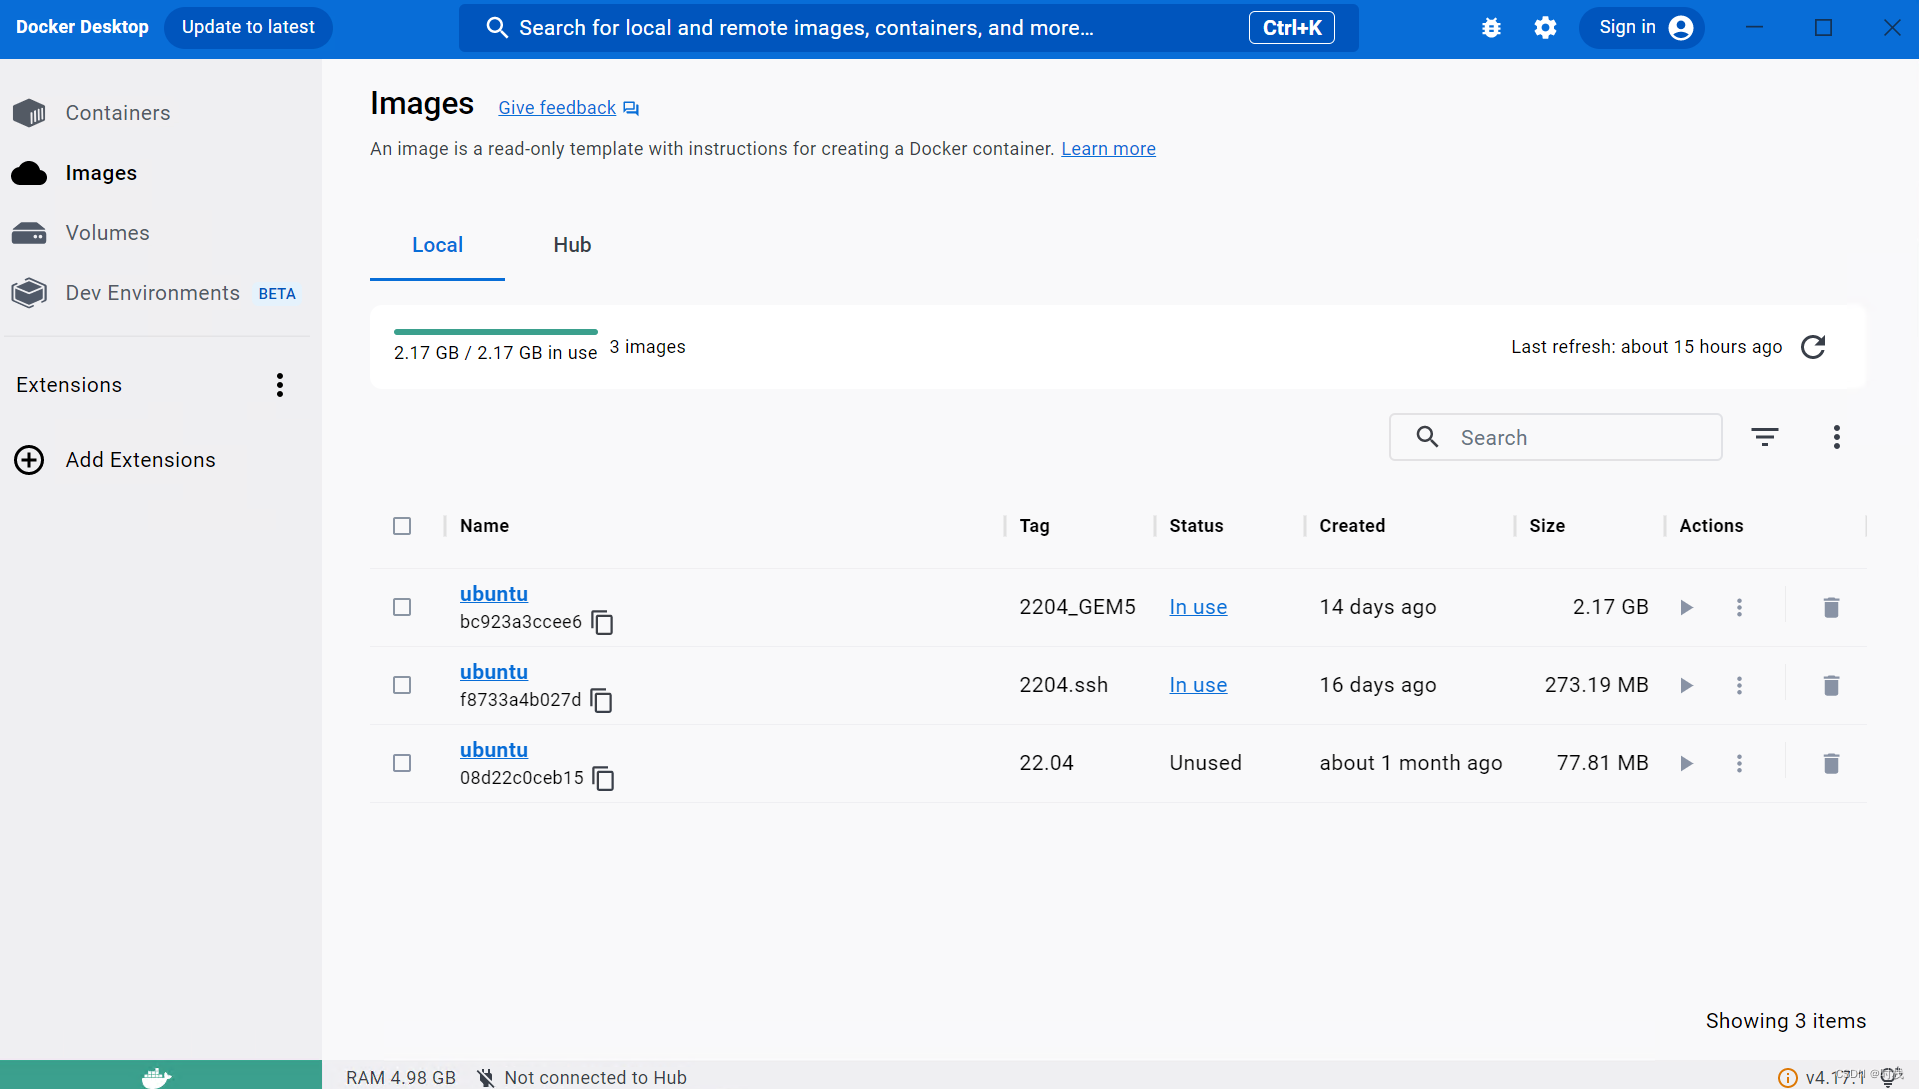Click the 'Unused' status text
This screenshot has width=1919, height=1089.
(x=1206, y=763)
